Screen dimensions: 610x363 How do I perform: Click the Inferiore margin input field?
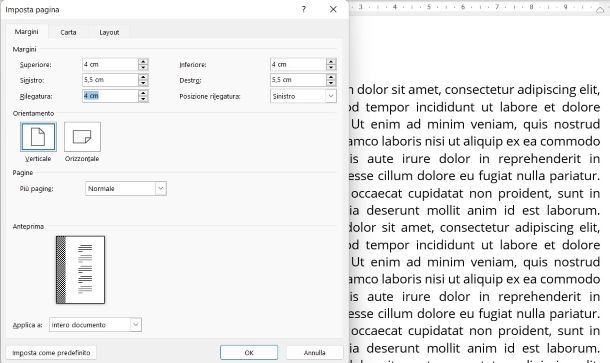click(x=298, y=64)
